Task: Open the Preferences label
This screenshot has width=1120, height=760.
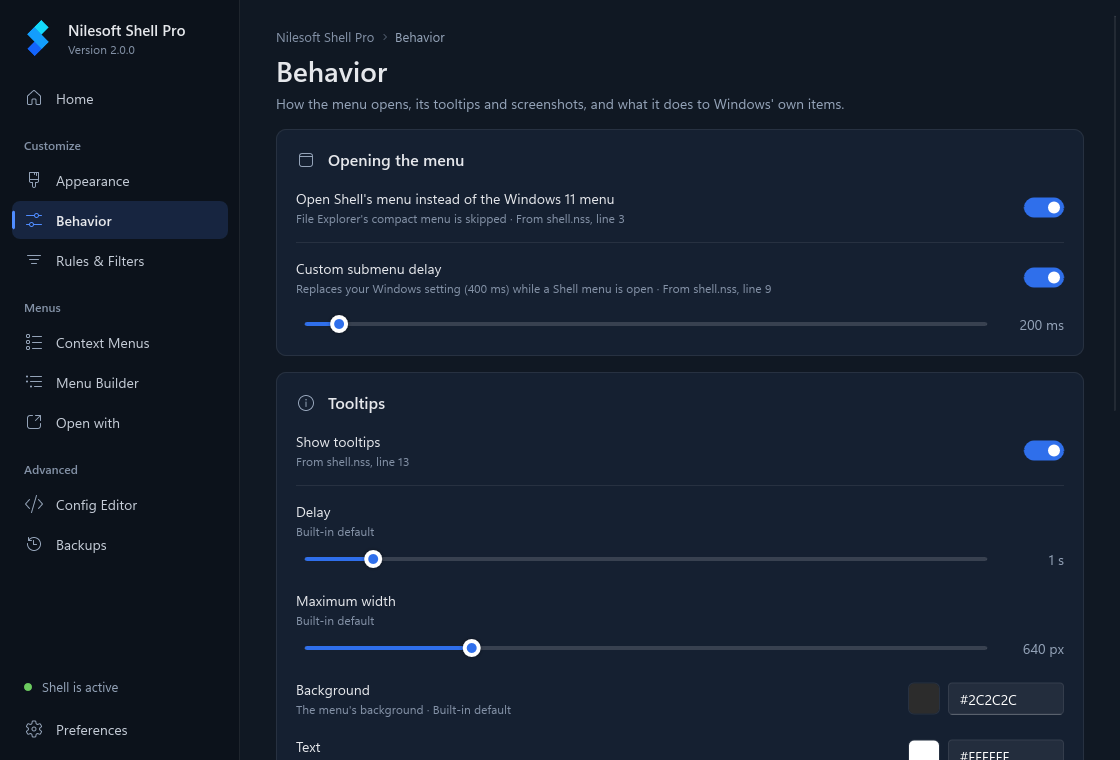Action: (x=91, y=730)
